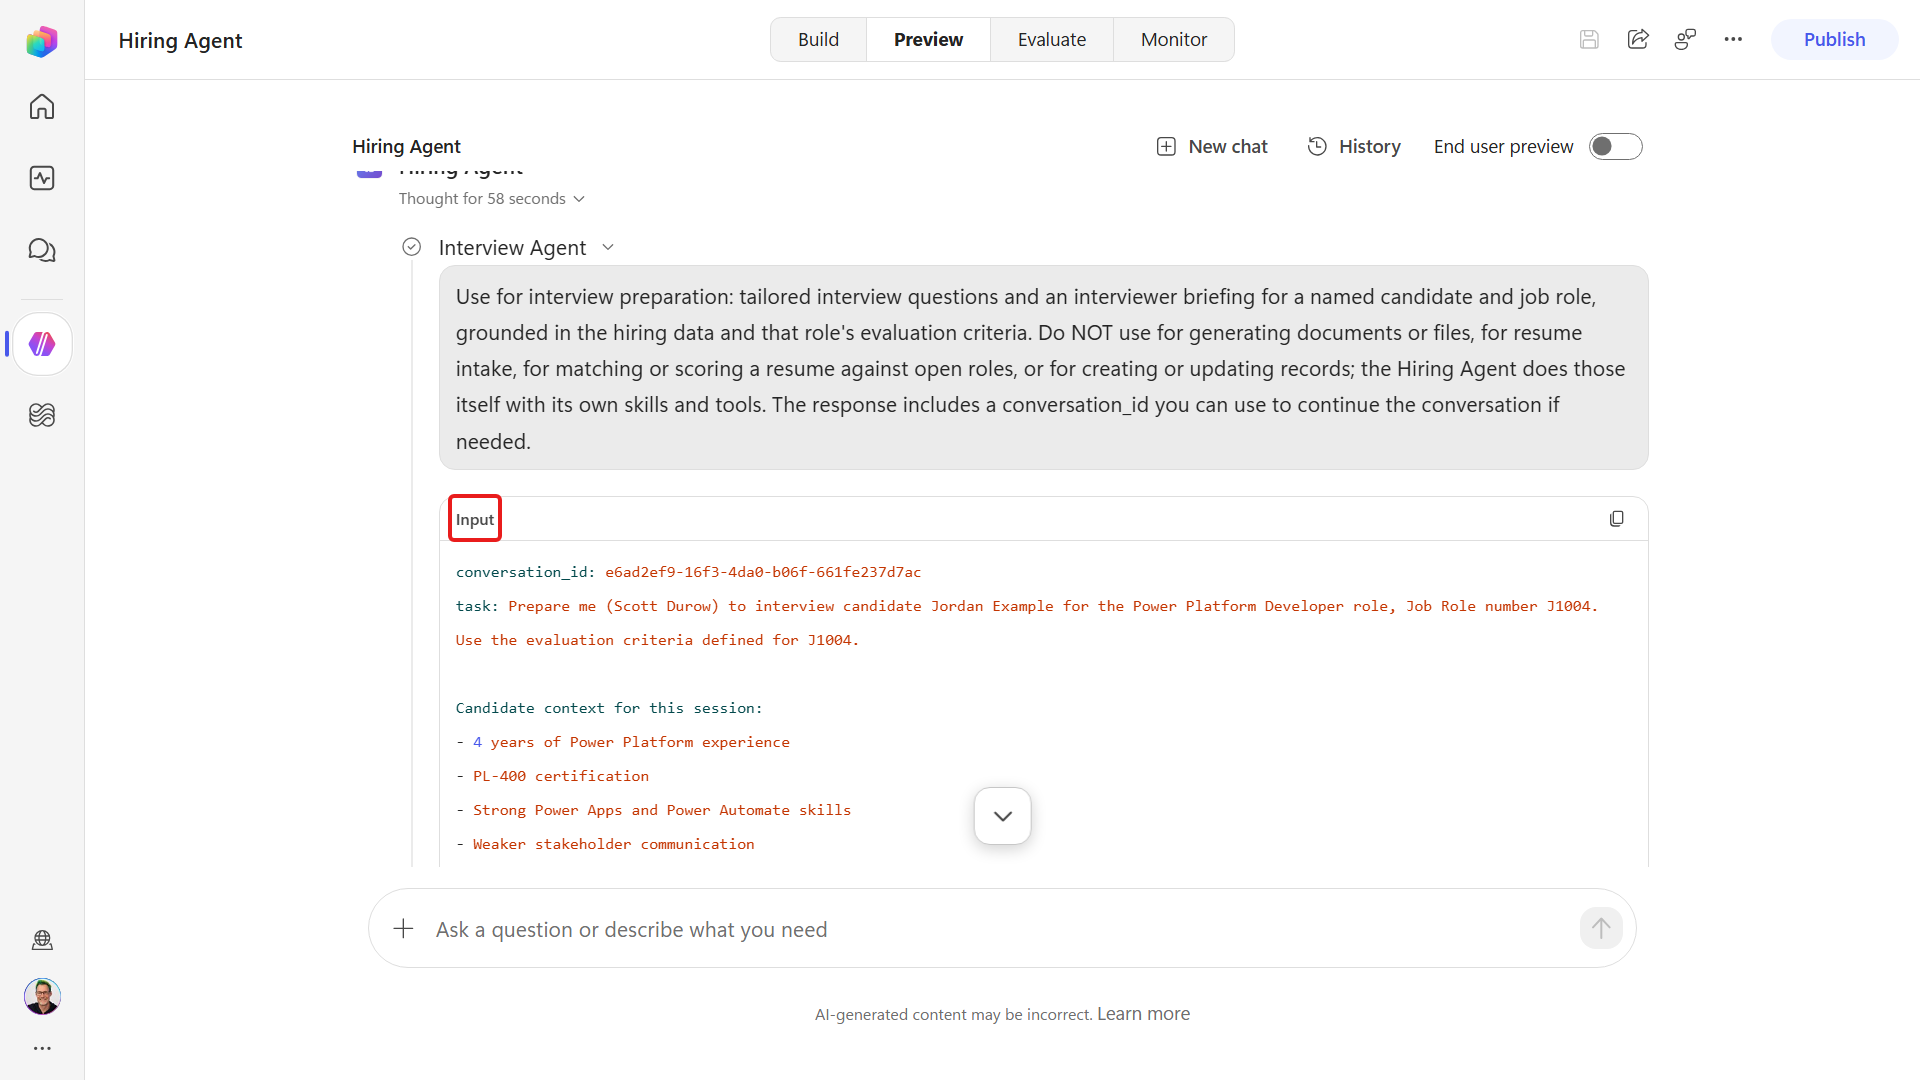The height and width of the screenshot is (1080, 1920).
Task: Select the active purple agent sidebar icon
Action: 42,344
